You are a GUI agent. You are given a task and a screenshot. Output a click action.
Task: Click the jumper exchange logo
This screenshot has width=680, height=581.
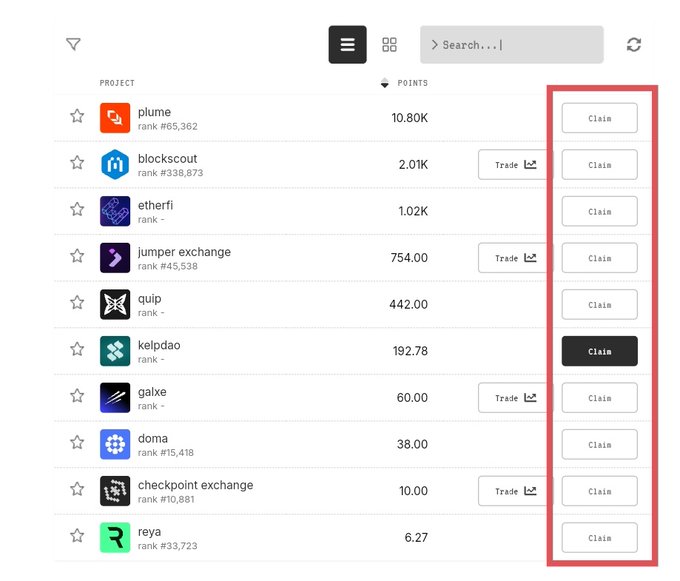tap(115, 258)
